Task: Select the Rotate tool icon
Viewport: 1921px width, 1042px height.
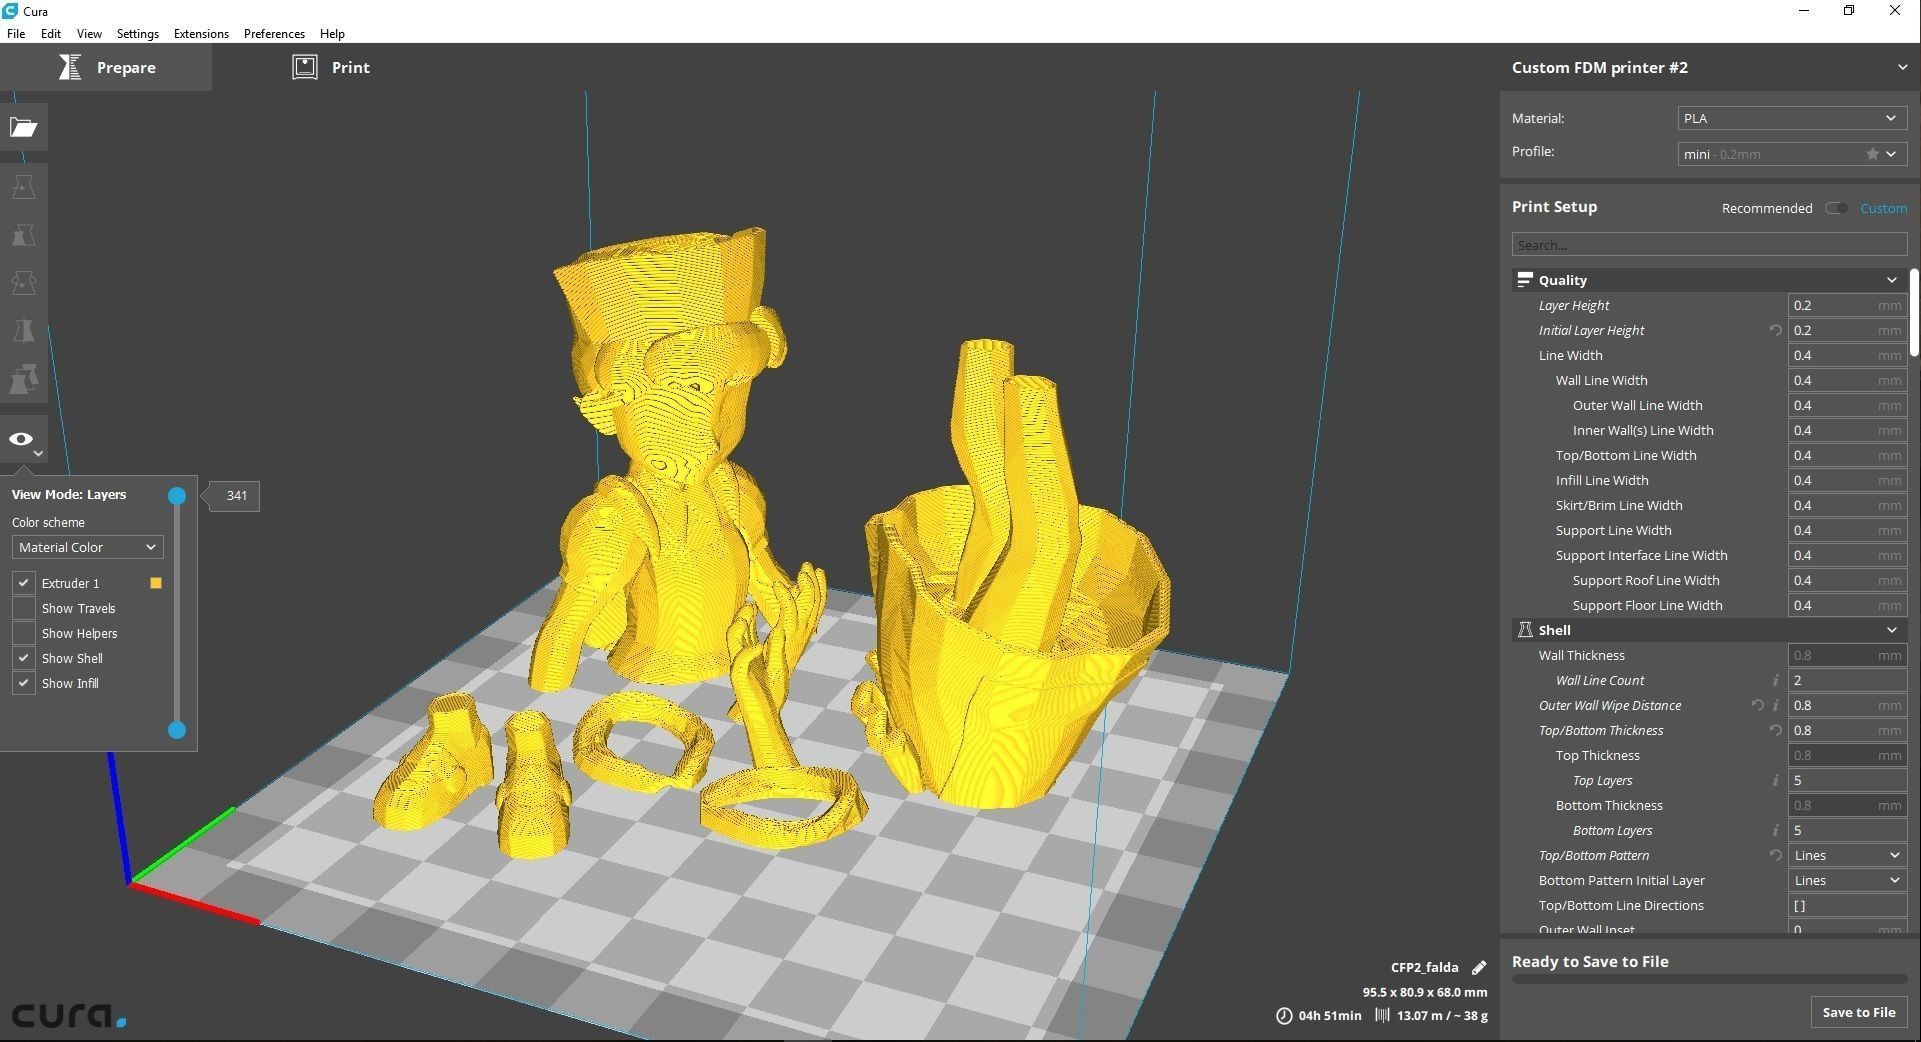Action: coord(24,283)
